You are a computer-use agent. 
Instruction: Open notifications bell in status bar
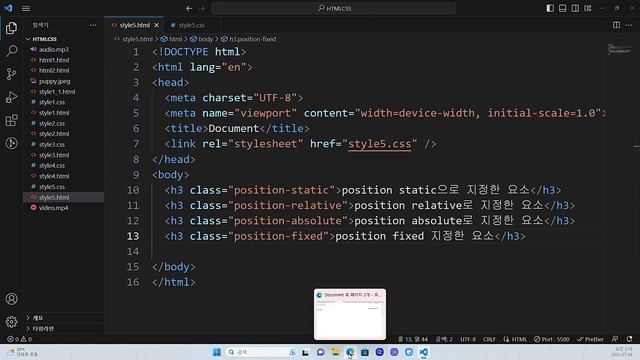pyautogui.click(x=629, y=339)
